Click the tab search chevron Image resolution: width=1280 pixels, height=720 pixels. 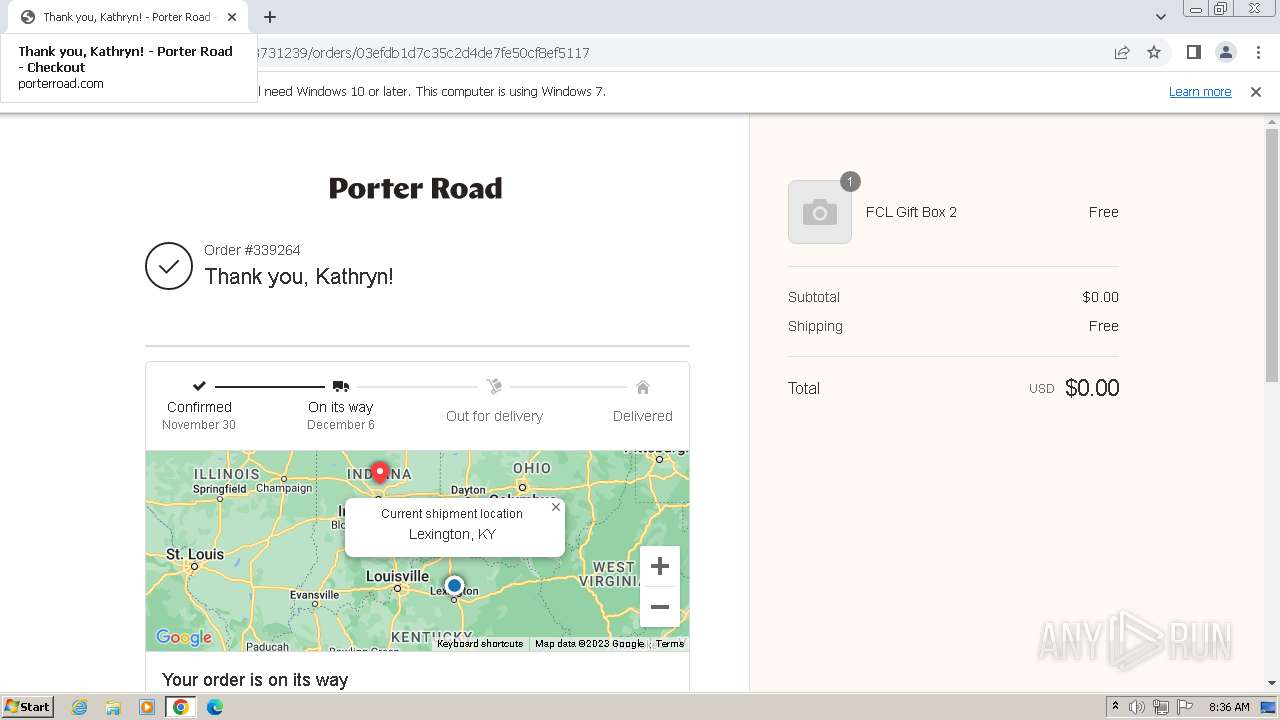[1160, 17]
